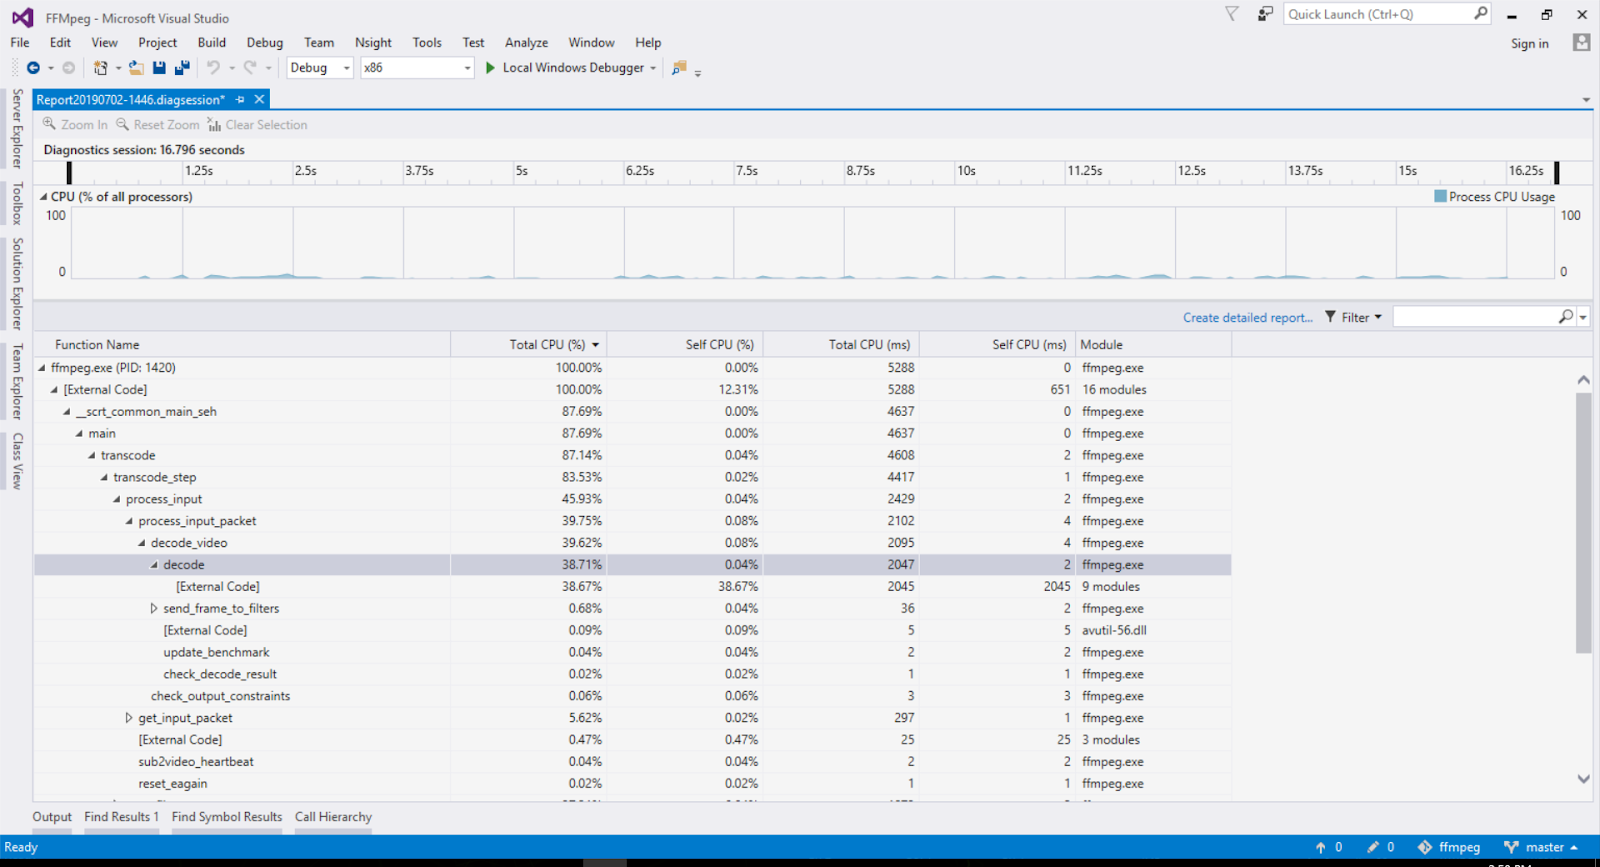The width and height of the screenshot is (1600, 867).
Task: Open the Debug menu
Action: (x=265, y=42)
